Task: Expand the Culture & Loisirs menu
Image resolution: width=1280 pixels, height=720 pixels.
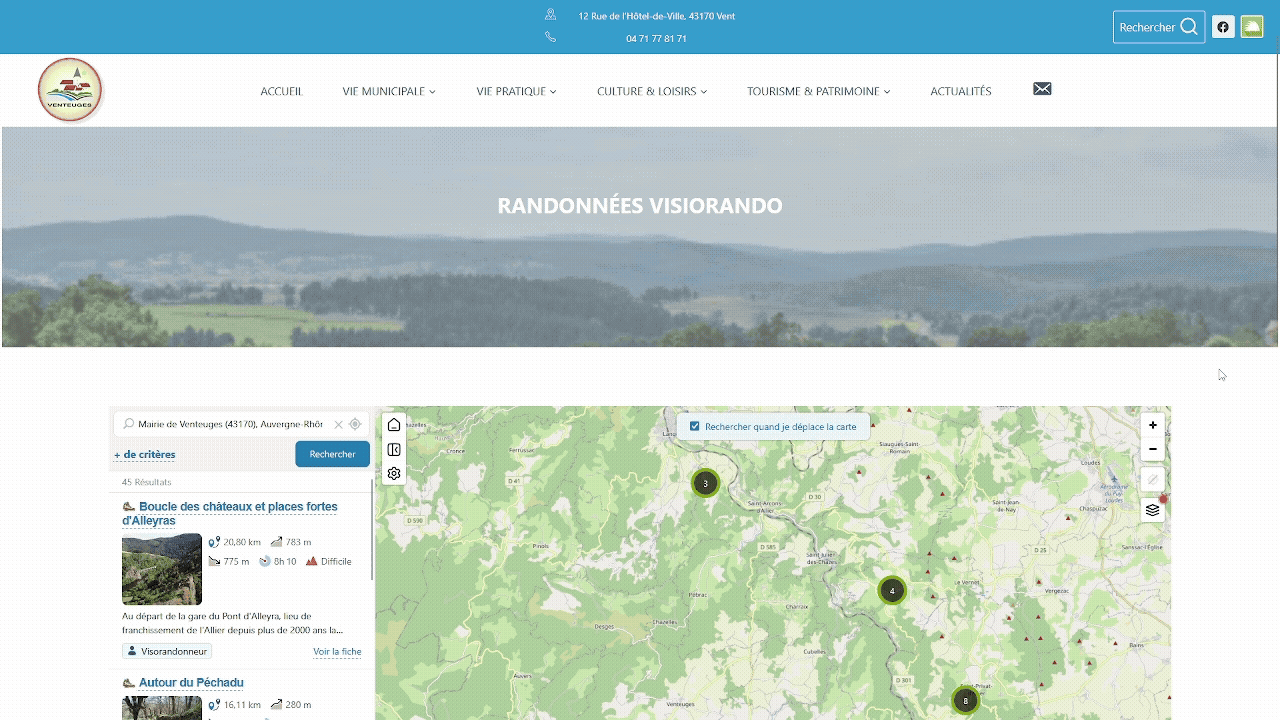Action: [651, 91]
